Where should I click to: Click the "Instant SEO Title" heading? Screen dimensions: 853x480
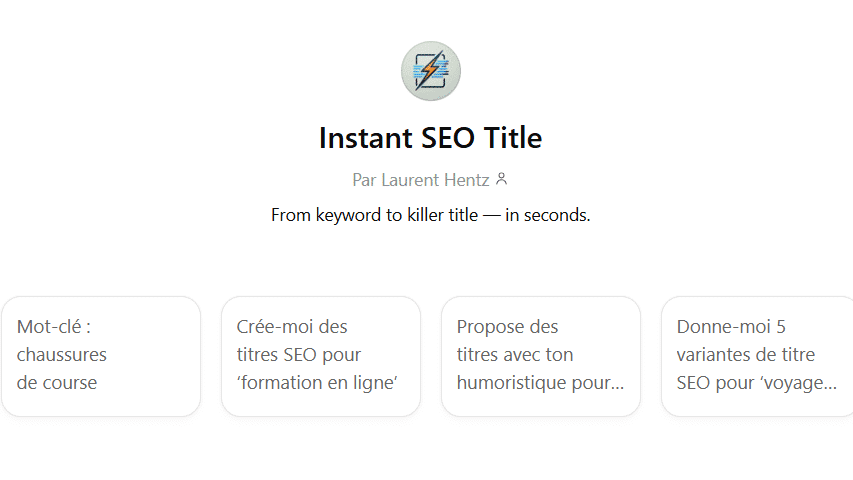(430, 138)
